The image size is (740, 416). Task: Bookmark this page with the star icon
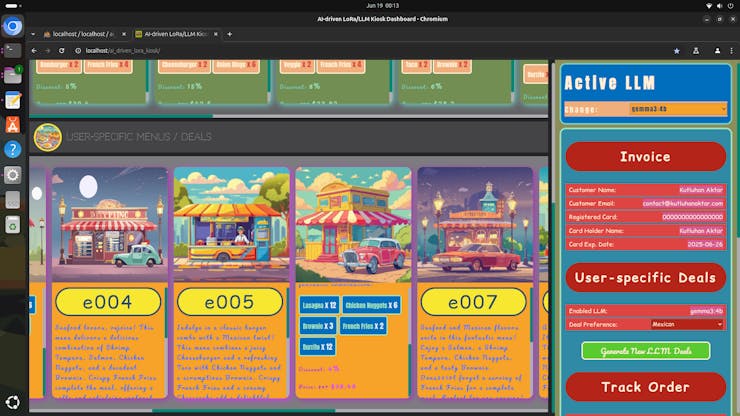[x=677, y=50]
